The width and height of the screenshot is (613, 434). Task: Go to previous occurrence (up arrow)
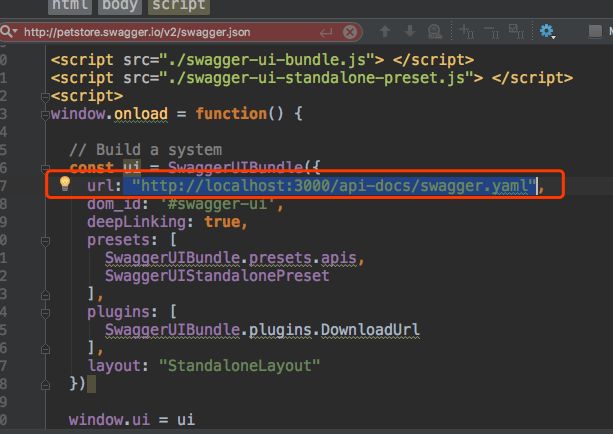coord(385,31)
